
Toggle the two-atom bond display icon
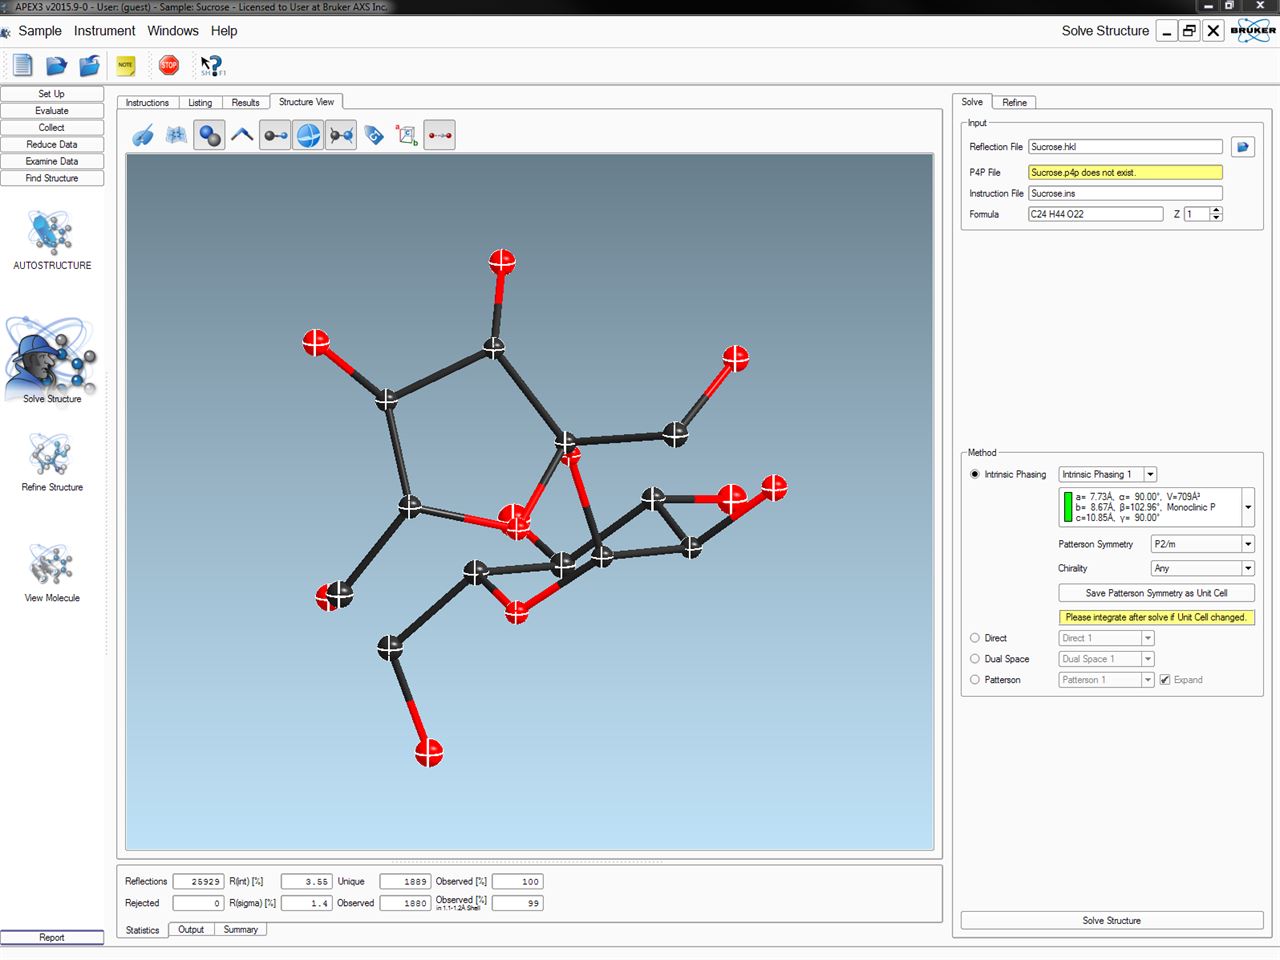(x=276, y=135)
